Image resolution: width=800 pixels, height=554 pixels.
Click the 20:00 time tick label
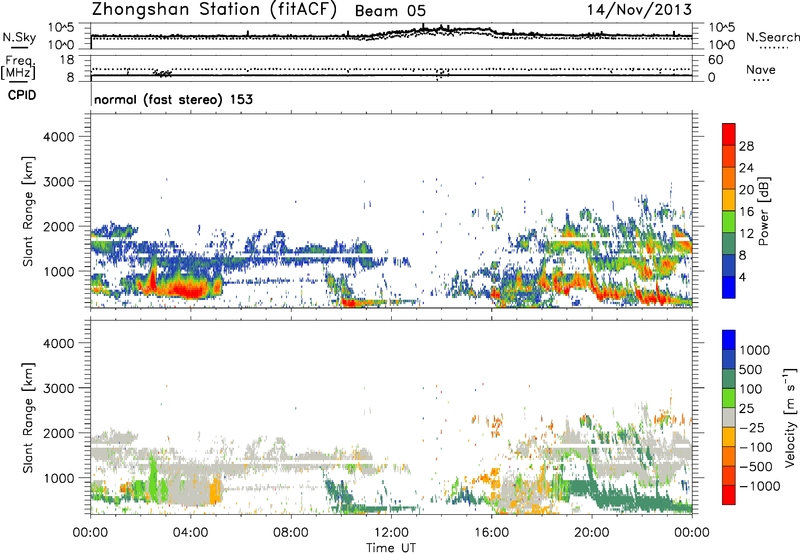(592, 533)
